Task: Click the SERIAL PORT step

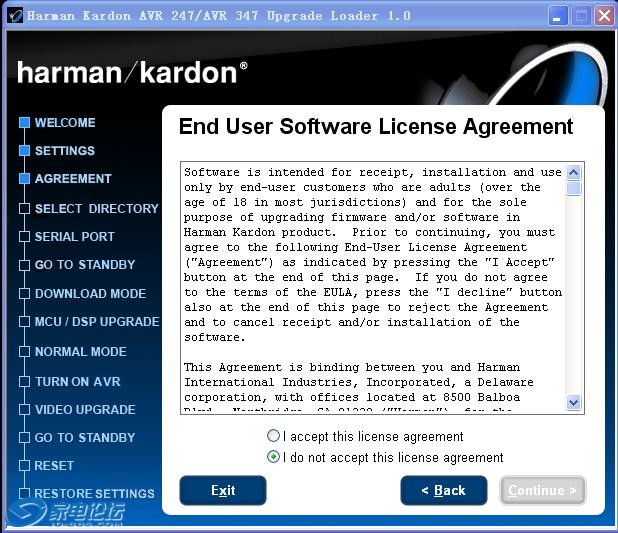Action: 74,237
